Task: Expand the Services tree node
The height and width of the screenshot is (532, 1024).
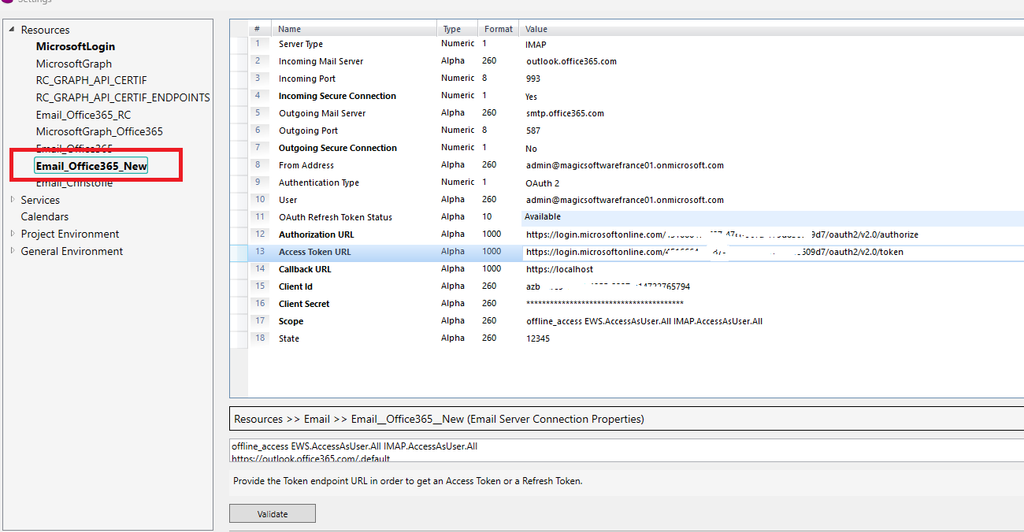Action: (12, 199)
